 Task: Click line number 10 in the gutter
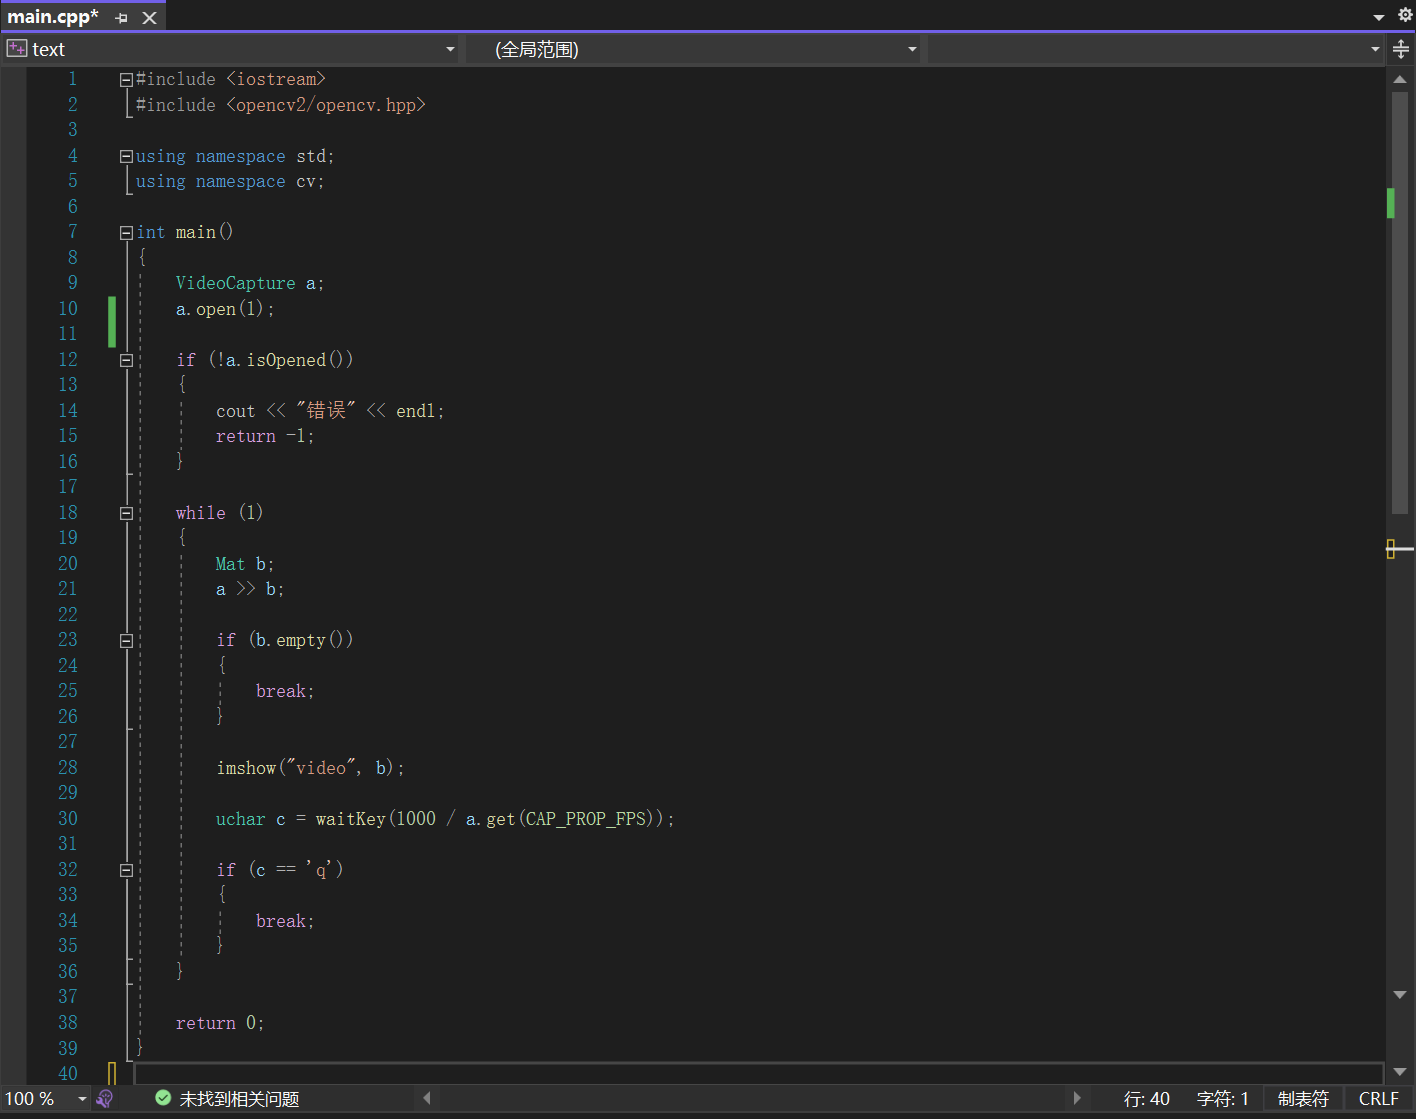pyautogui.click(x=68, y=309)
